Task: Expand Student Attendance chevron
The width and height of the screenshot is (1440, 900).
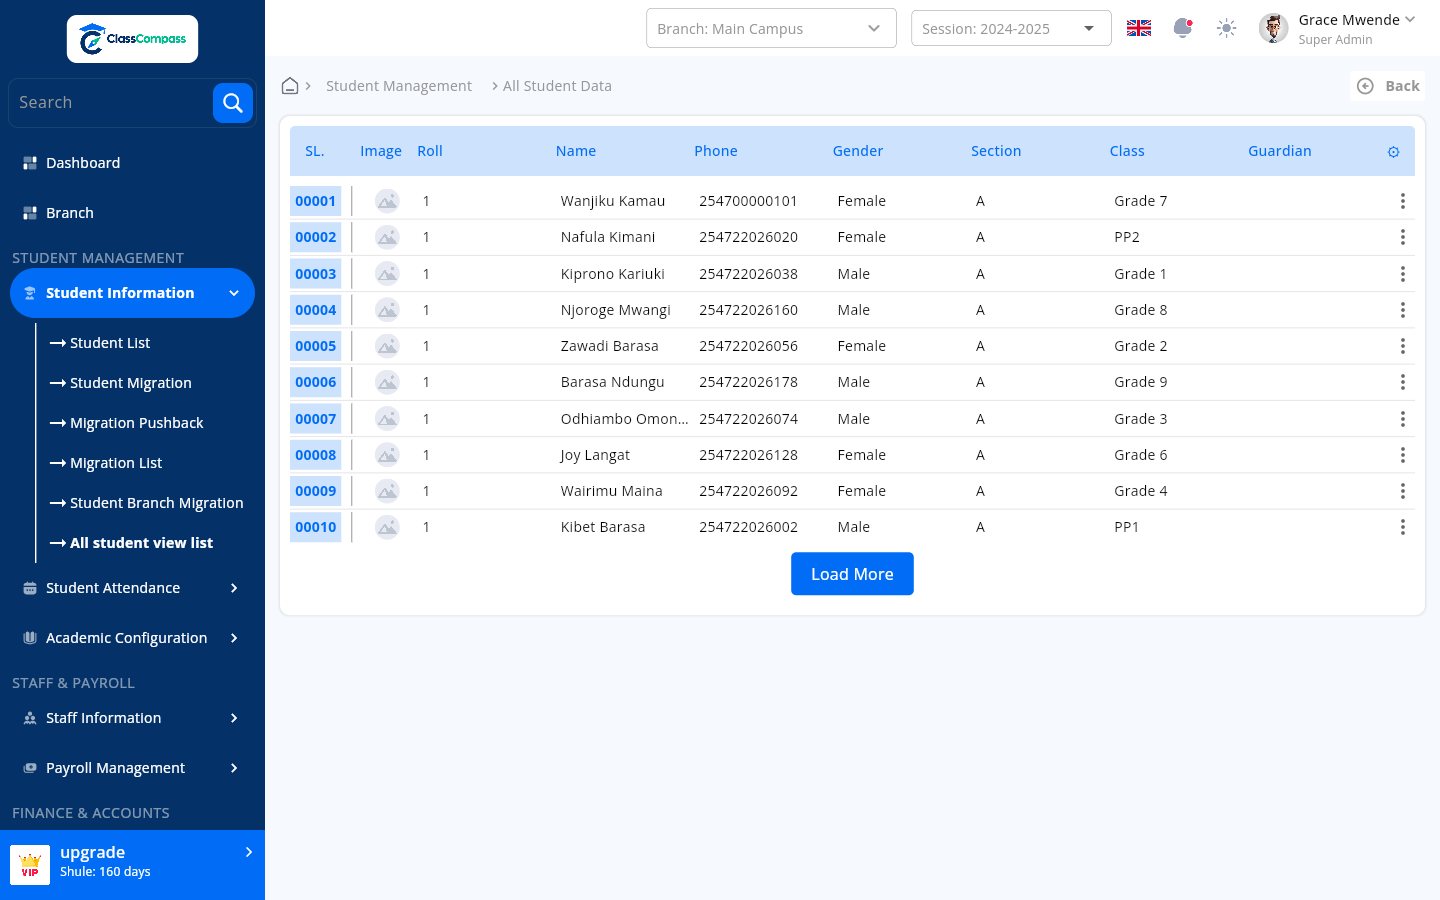Action: (x=234, y=588)
